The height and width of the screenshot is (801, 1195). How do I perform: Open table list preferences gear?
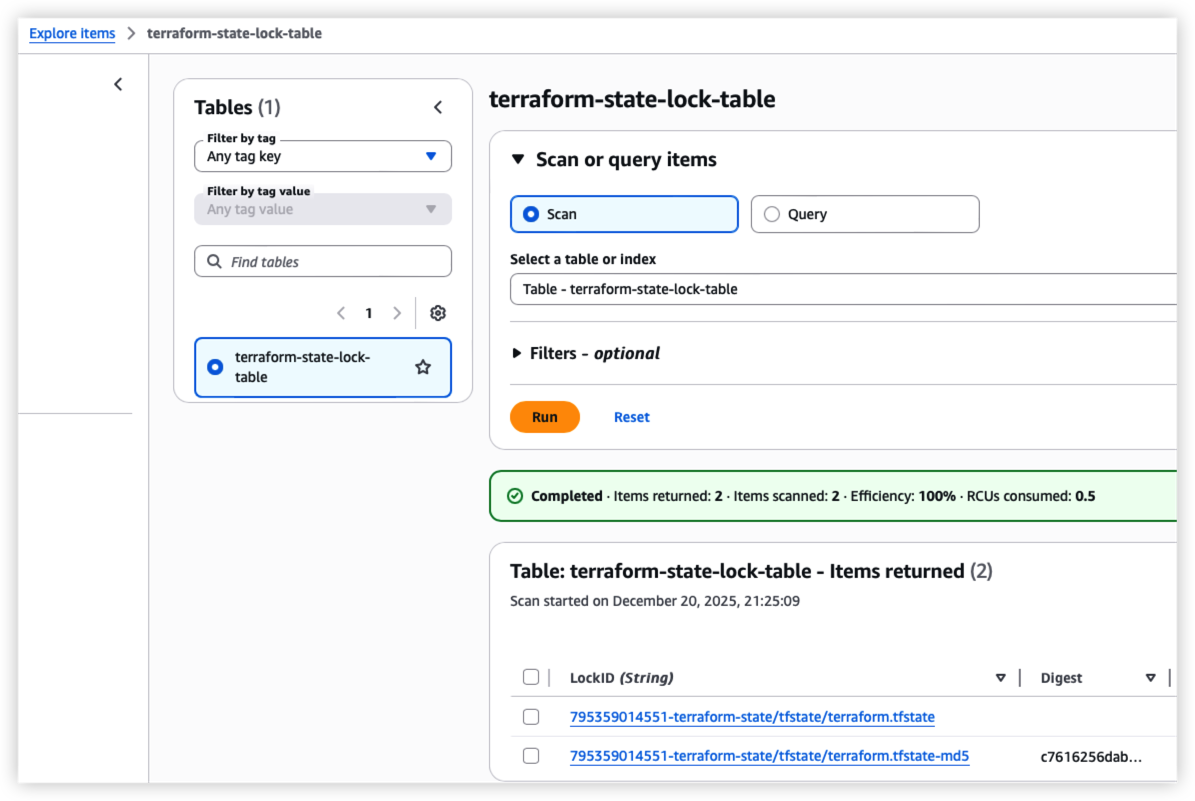pyautogui.click(x=437, y=313)
